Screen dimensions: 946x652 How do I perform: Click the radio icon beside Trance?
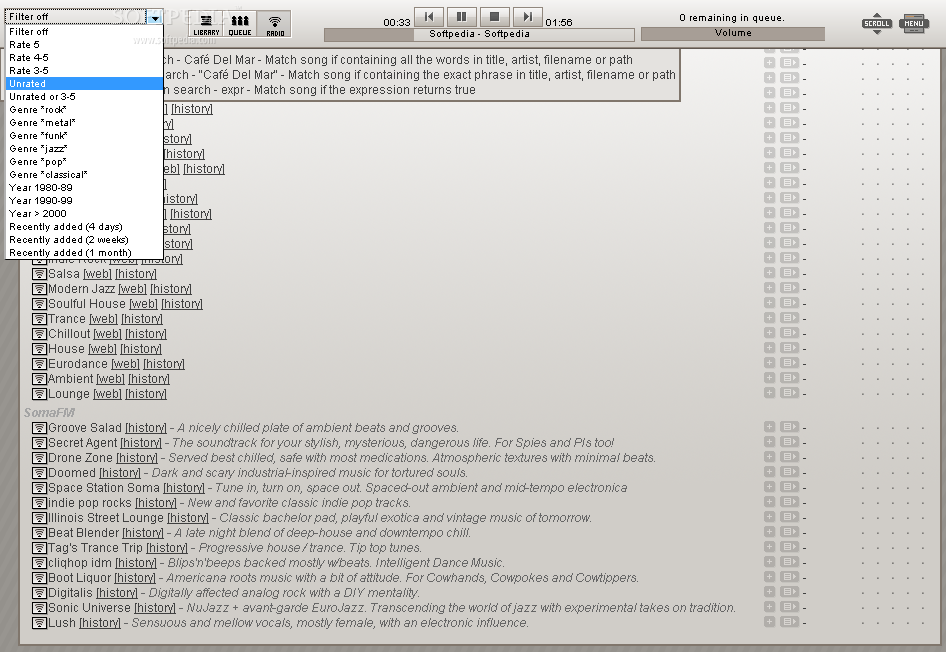(x=39, y=319)
